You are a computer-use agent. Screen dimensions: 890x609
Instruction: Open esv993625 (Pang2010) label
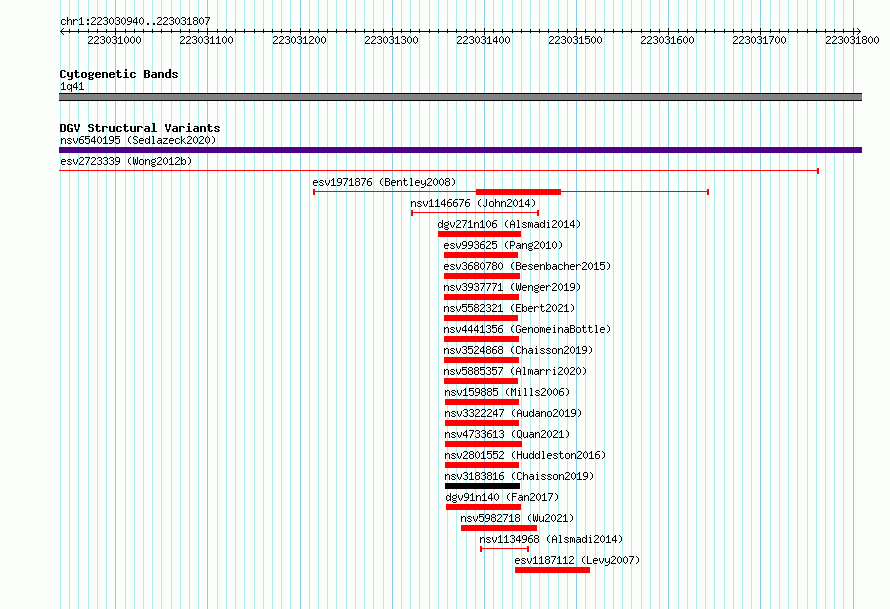[503, 245]
